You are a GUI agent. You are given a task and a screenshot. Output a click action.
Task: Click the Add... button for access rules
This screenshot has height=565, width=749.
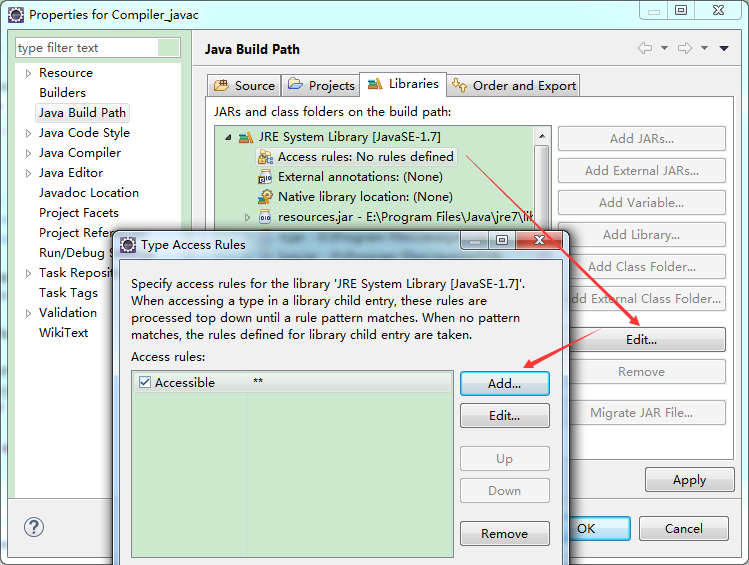[x=504, y=384]
